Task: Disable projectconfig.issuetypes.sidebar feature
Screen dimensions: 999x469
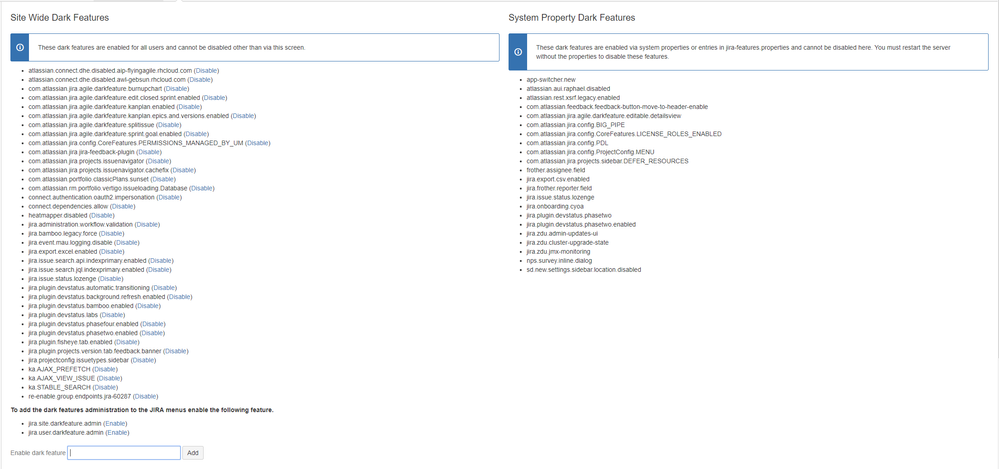Action: 143,360
